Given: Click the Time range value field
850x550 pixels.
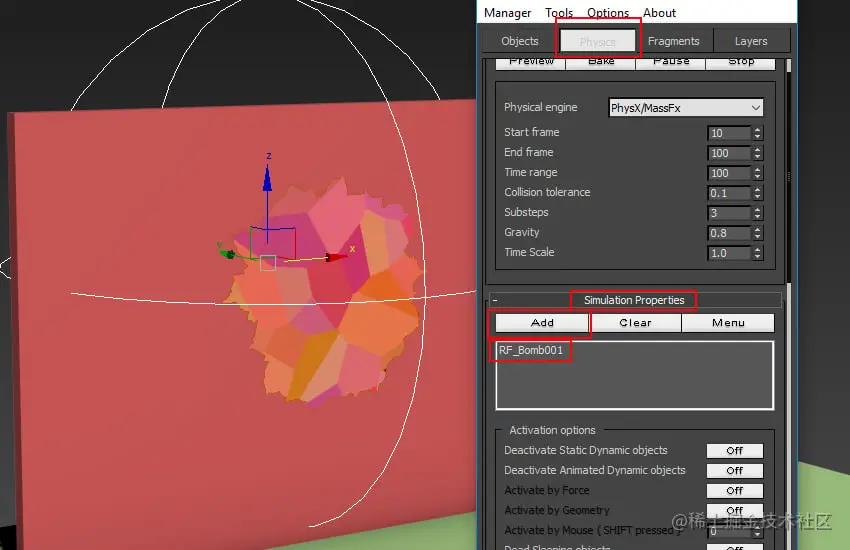Looking at the screenshot, I should point(729,173).
